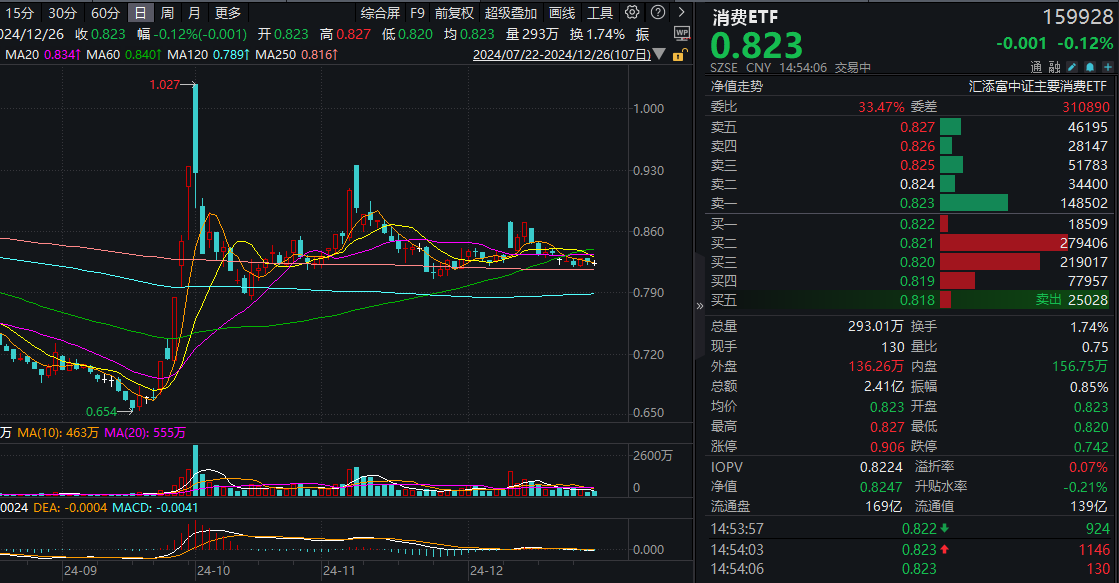Enable 超级叠加 super overlay mode
The image size is (1119, 583).
513,13
